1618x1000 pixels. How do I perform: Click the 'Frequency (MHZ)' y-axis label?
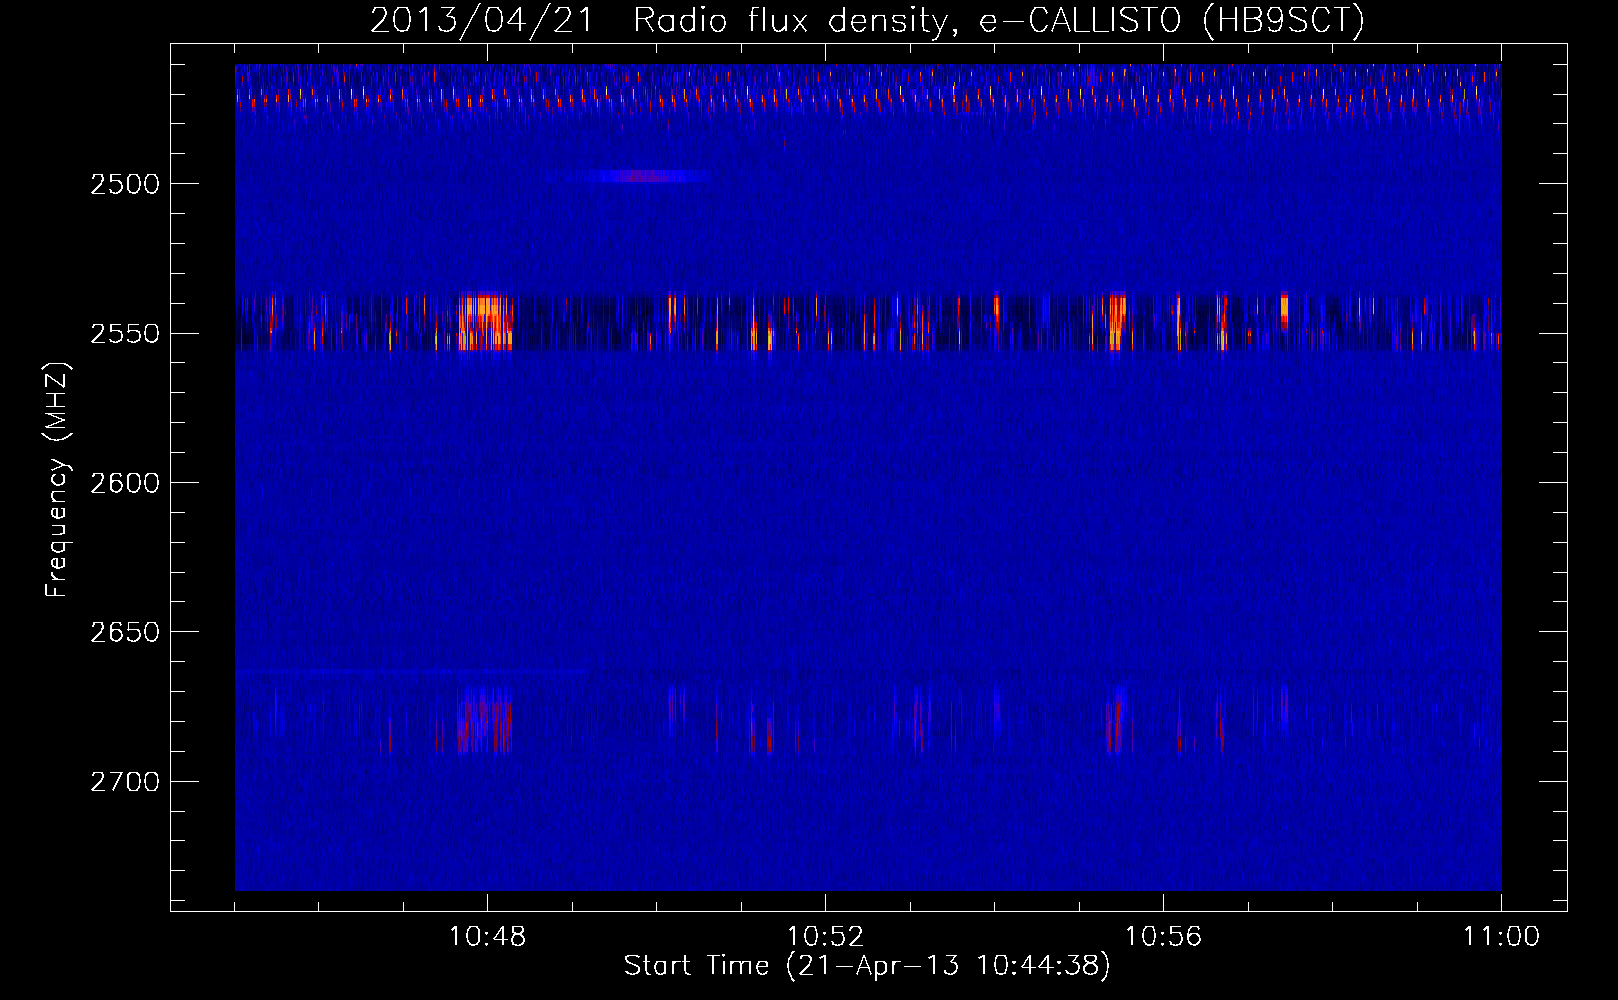[56, 480]
